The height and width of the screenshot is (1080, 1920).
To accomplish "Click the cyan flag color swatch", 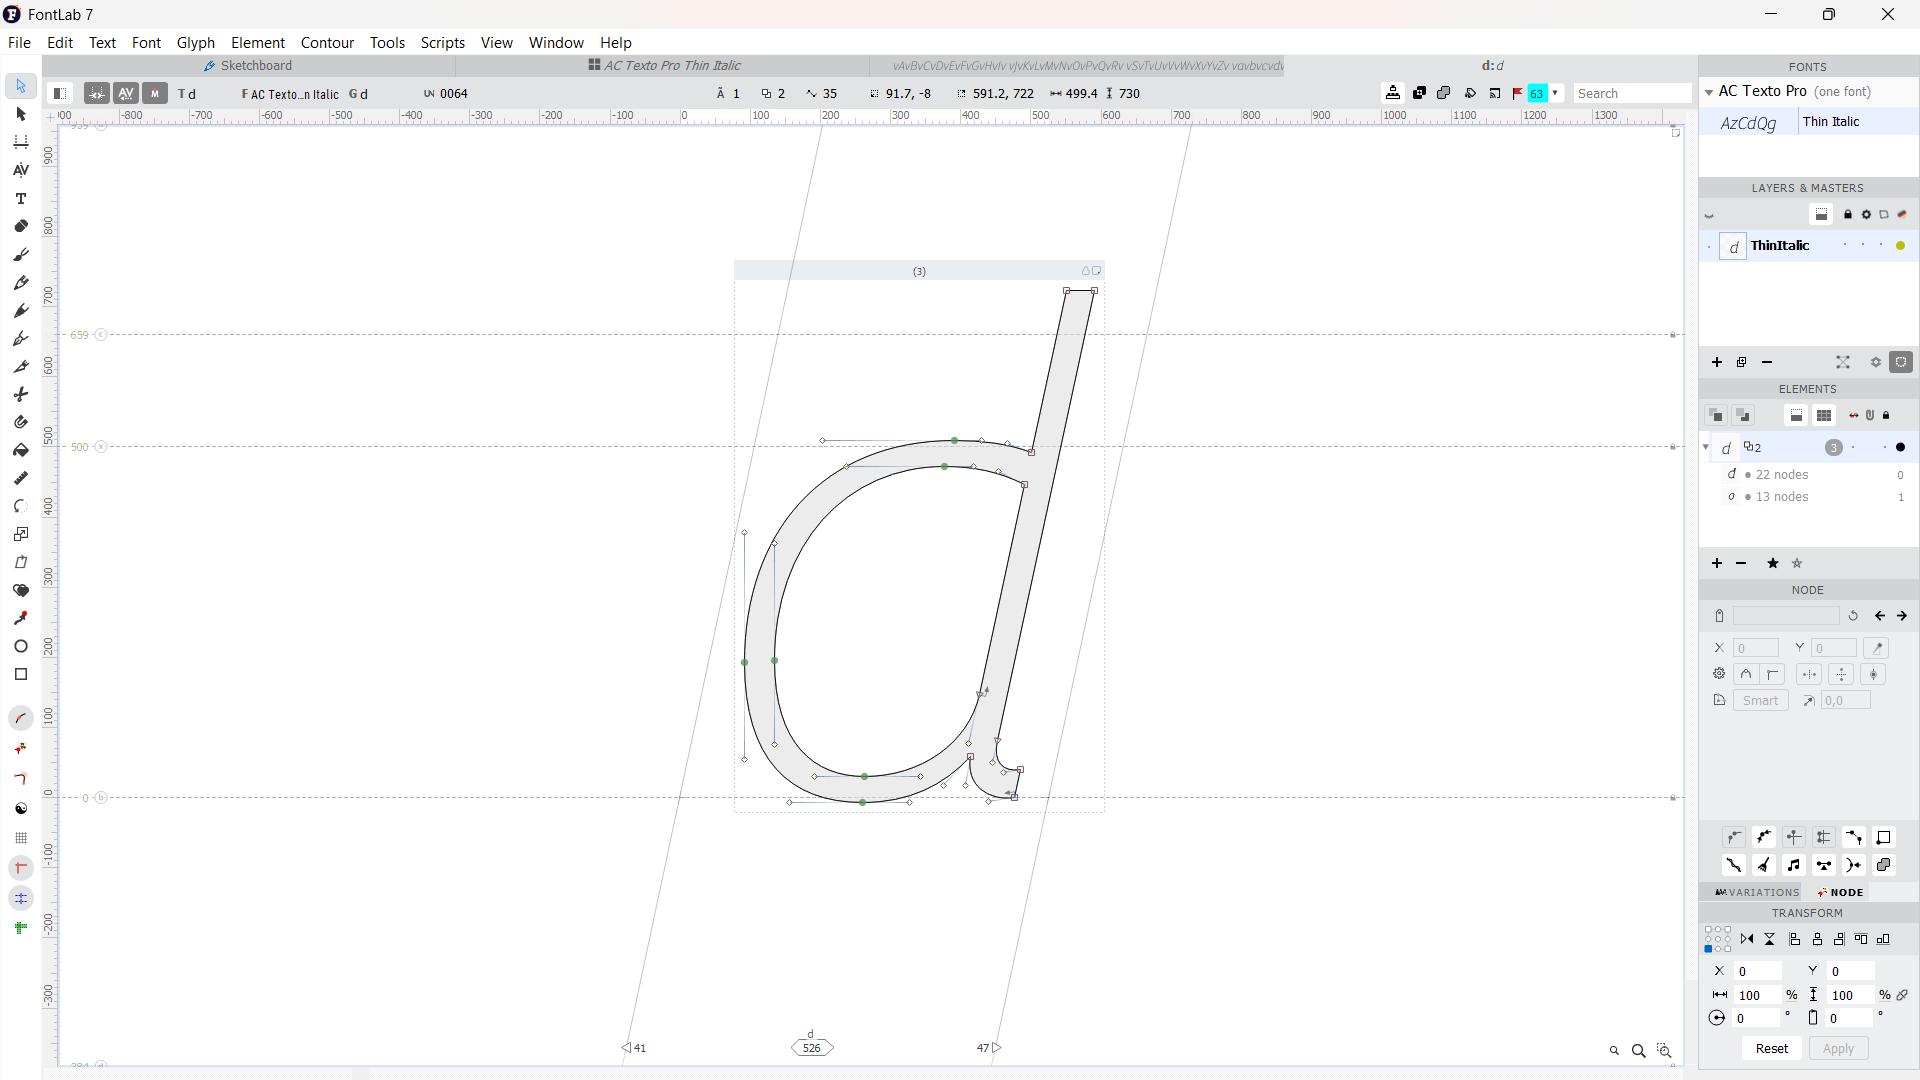I will click(x=1537, y=93).
